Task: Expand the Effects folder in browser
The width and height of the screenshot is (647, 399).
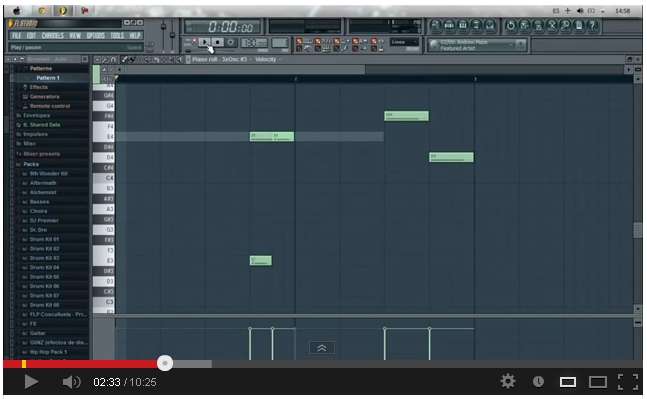Action: 39,87
